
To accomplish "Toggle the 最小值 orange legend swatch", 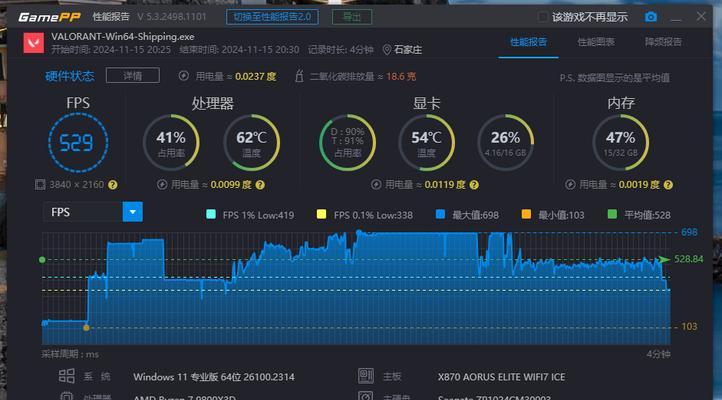I will pos(526,214).
